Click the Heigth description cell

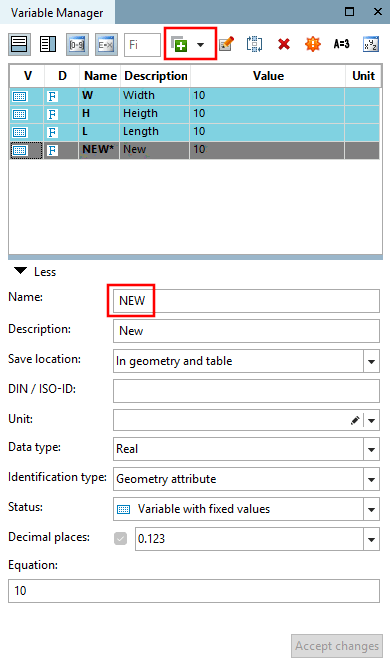coord(155,114)
